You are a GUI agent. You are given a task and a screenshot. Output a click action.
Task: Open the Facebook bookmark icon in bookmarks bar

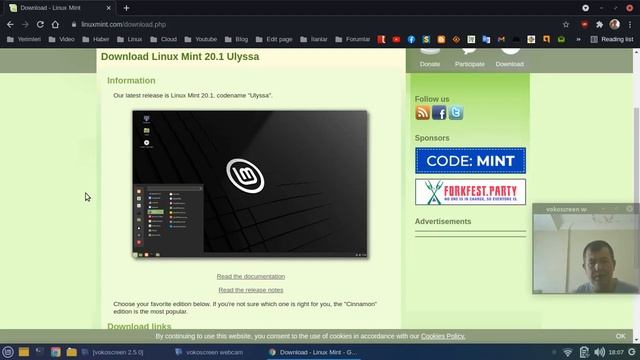tap(411, 39)
